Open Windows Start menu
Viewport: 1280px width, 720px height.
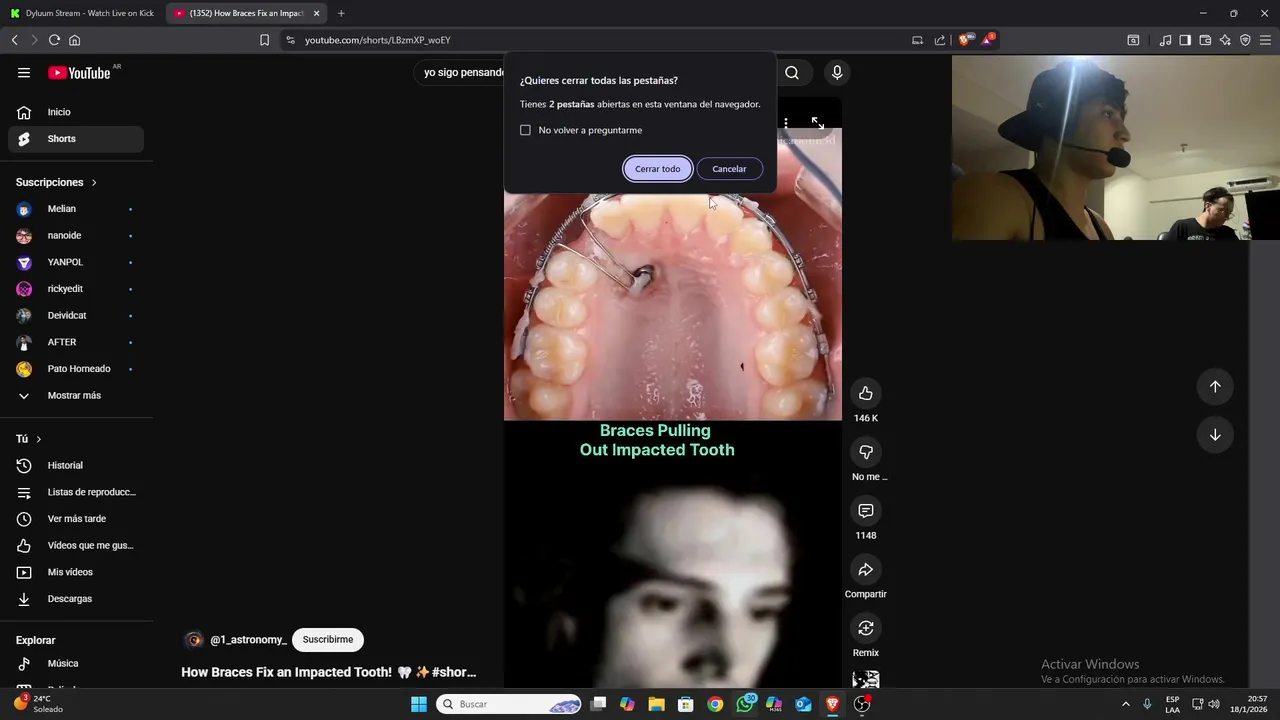coord(419,704)
